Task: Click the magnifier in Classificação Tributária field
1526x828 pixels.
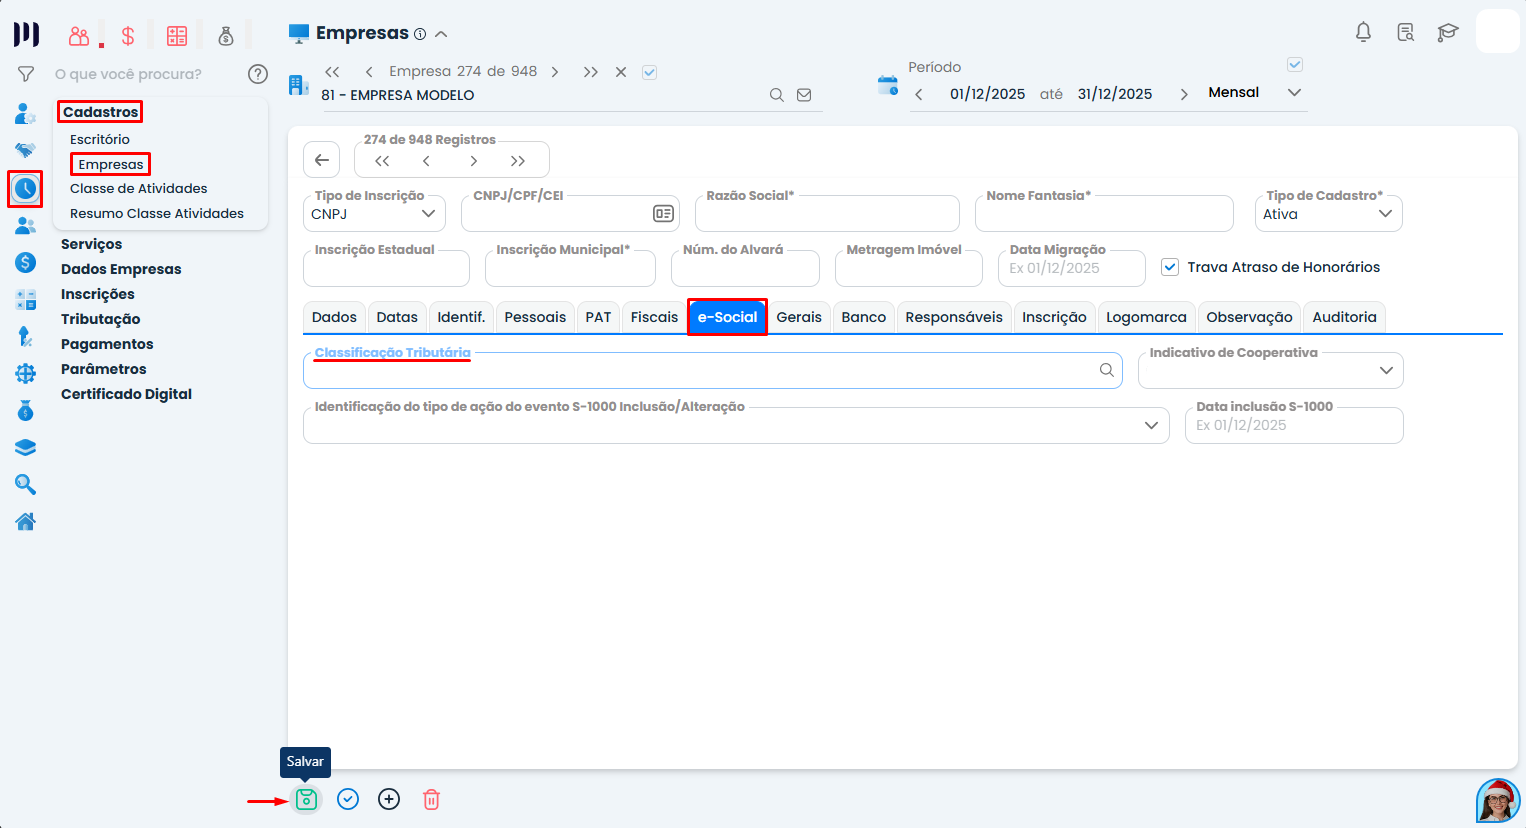Action: point(1106,370)
